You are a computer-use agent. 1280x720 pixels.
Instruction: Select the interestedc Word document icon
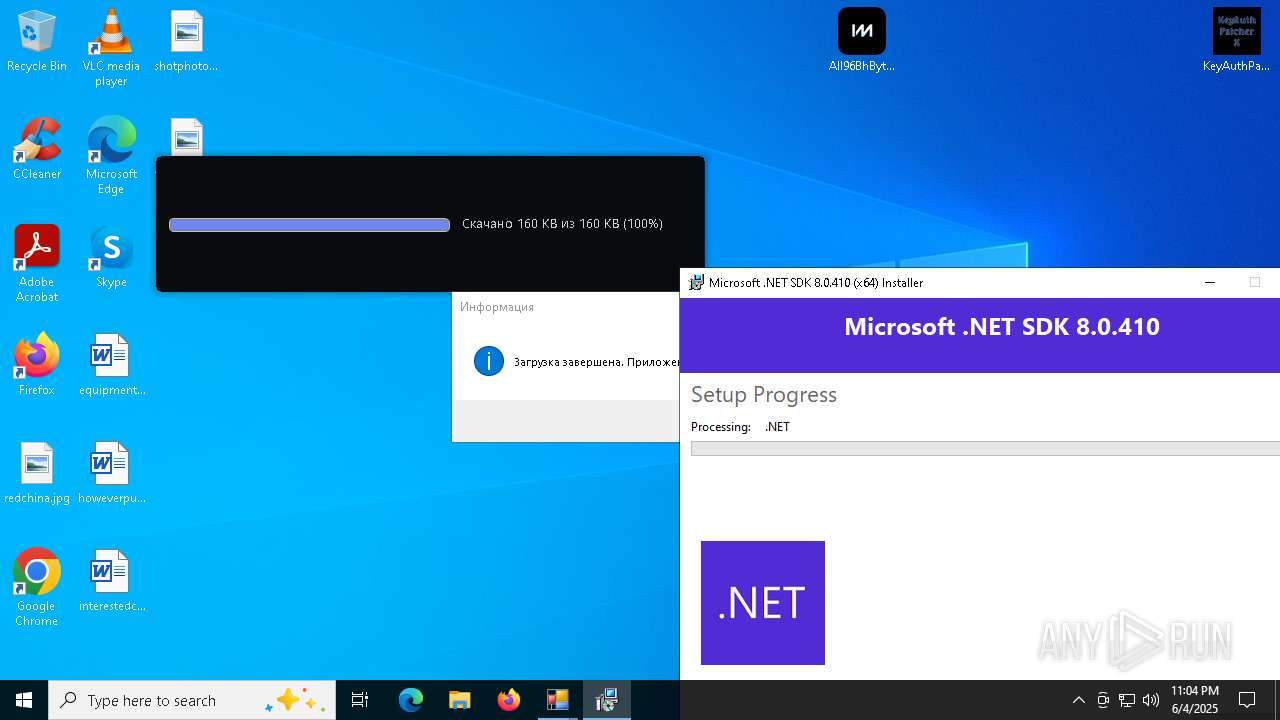point(111,581)
